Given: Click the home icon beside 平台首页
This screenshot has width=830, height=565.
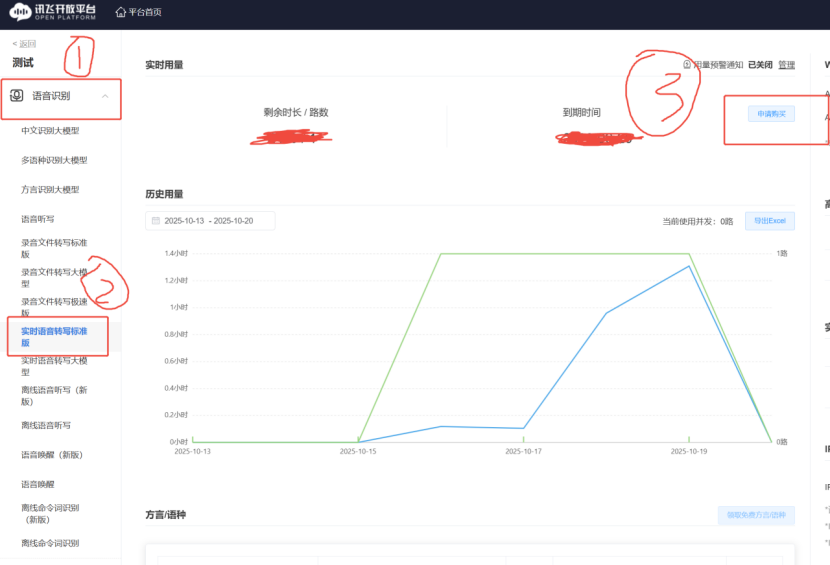Looking at the screenshot, I should 120,12.
